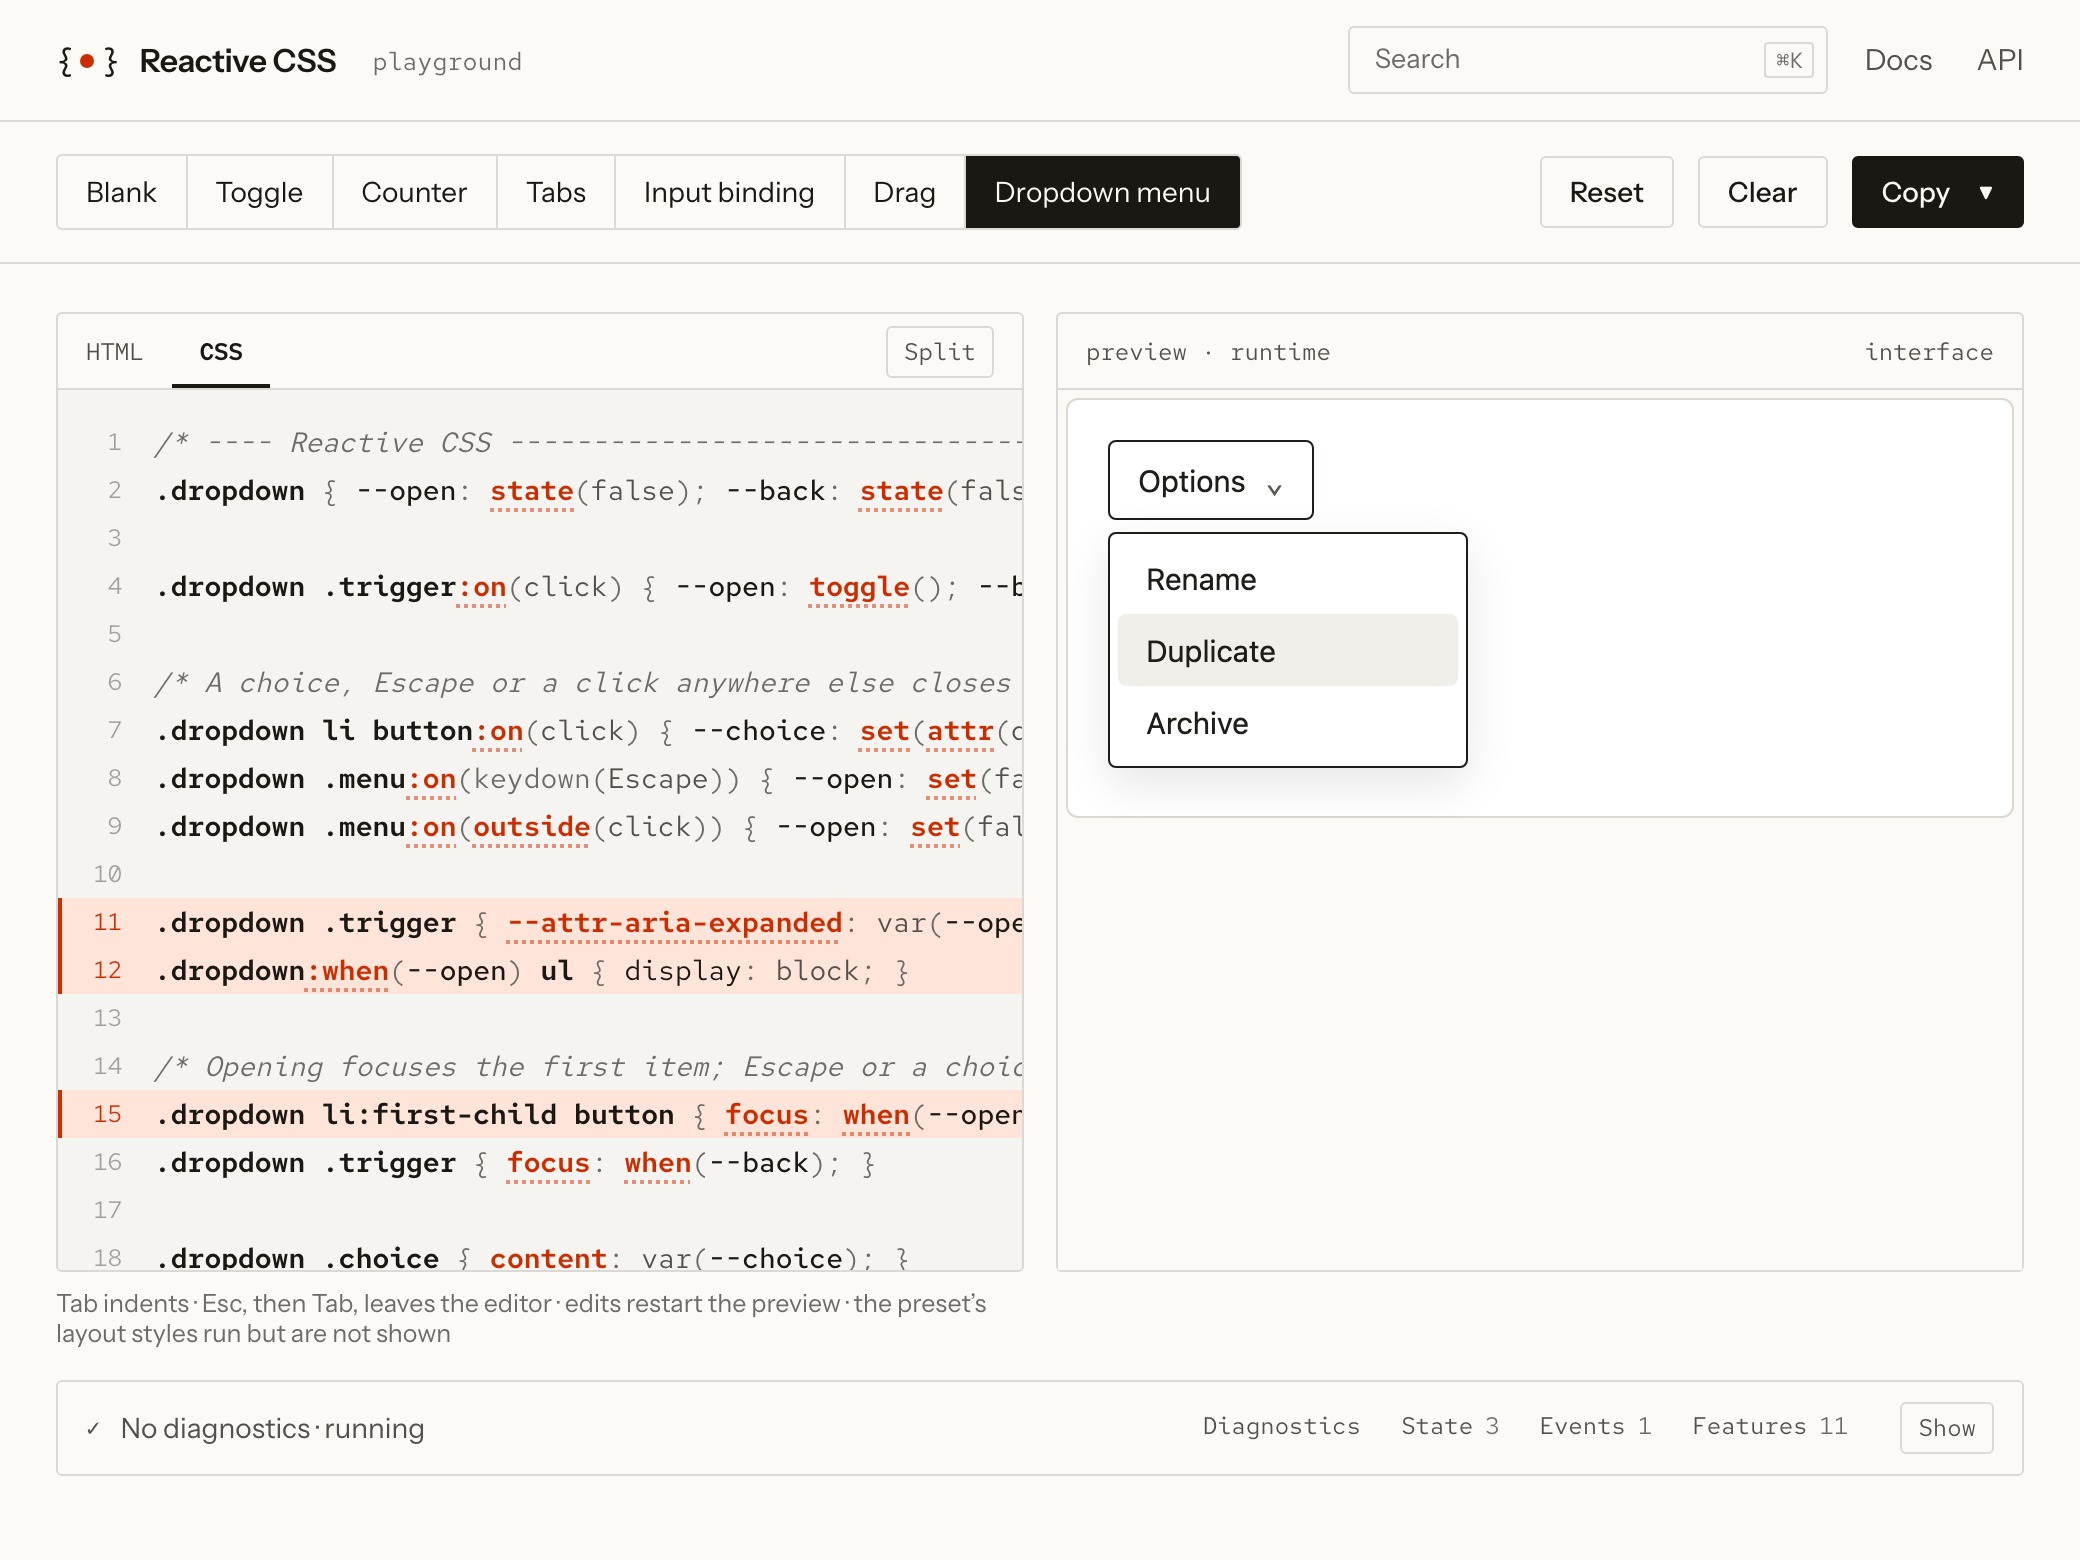Click the Reset button
Screen dimensions: 2080x1560
pyautogui.click(x=1606, y=192)
